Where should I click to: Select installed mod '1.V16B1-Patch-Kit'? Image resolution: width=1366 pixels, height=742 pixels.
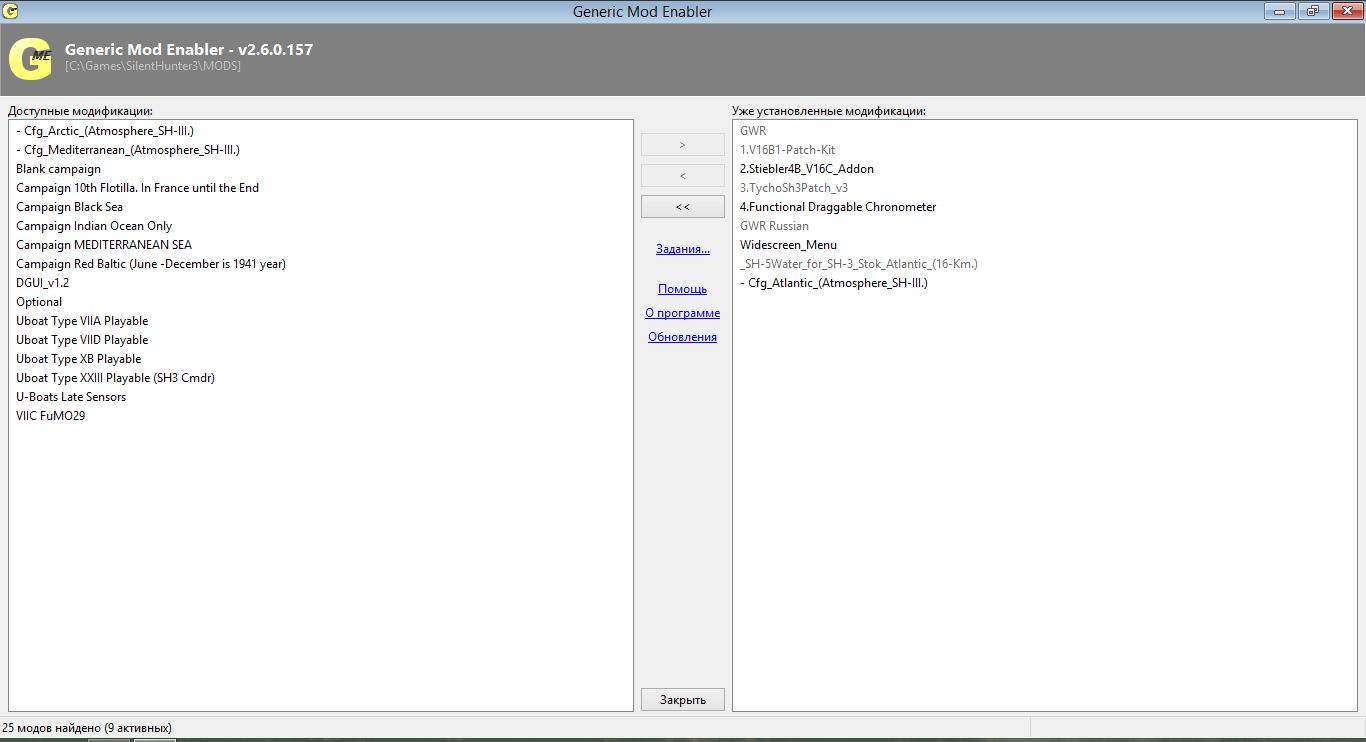tap(787, 150)
